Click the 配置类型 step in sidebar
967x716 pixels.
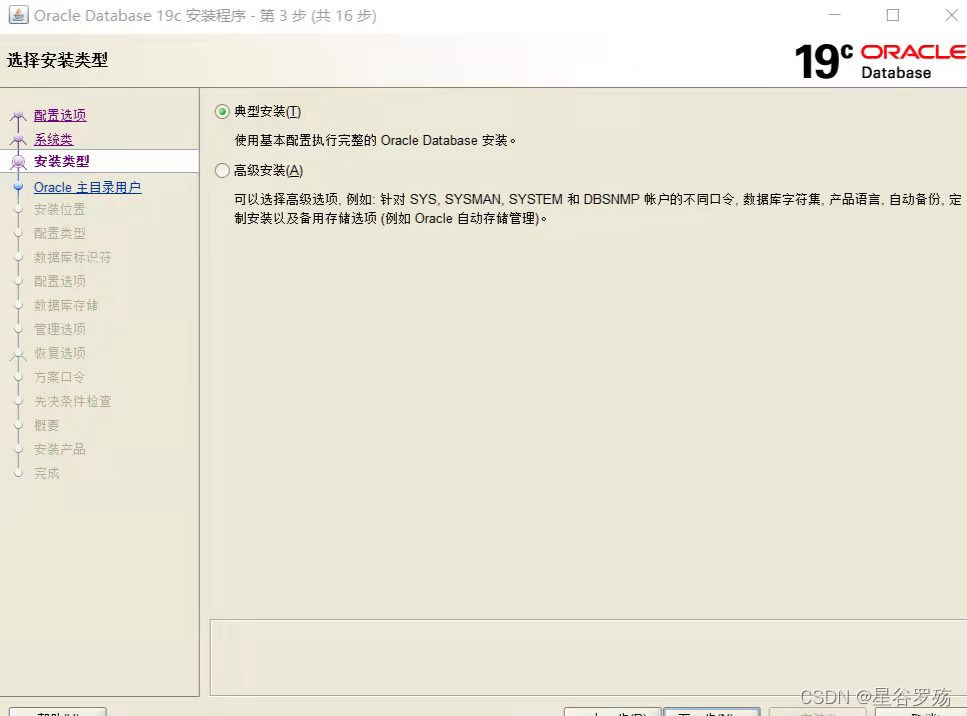click(60, 233)
